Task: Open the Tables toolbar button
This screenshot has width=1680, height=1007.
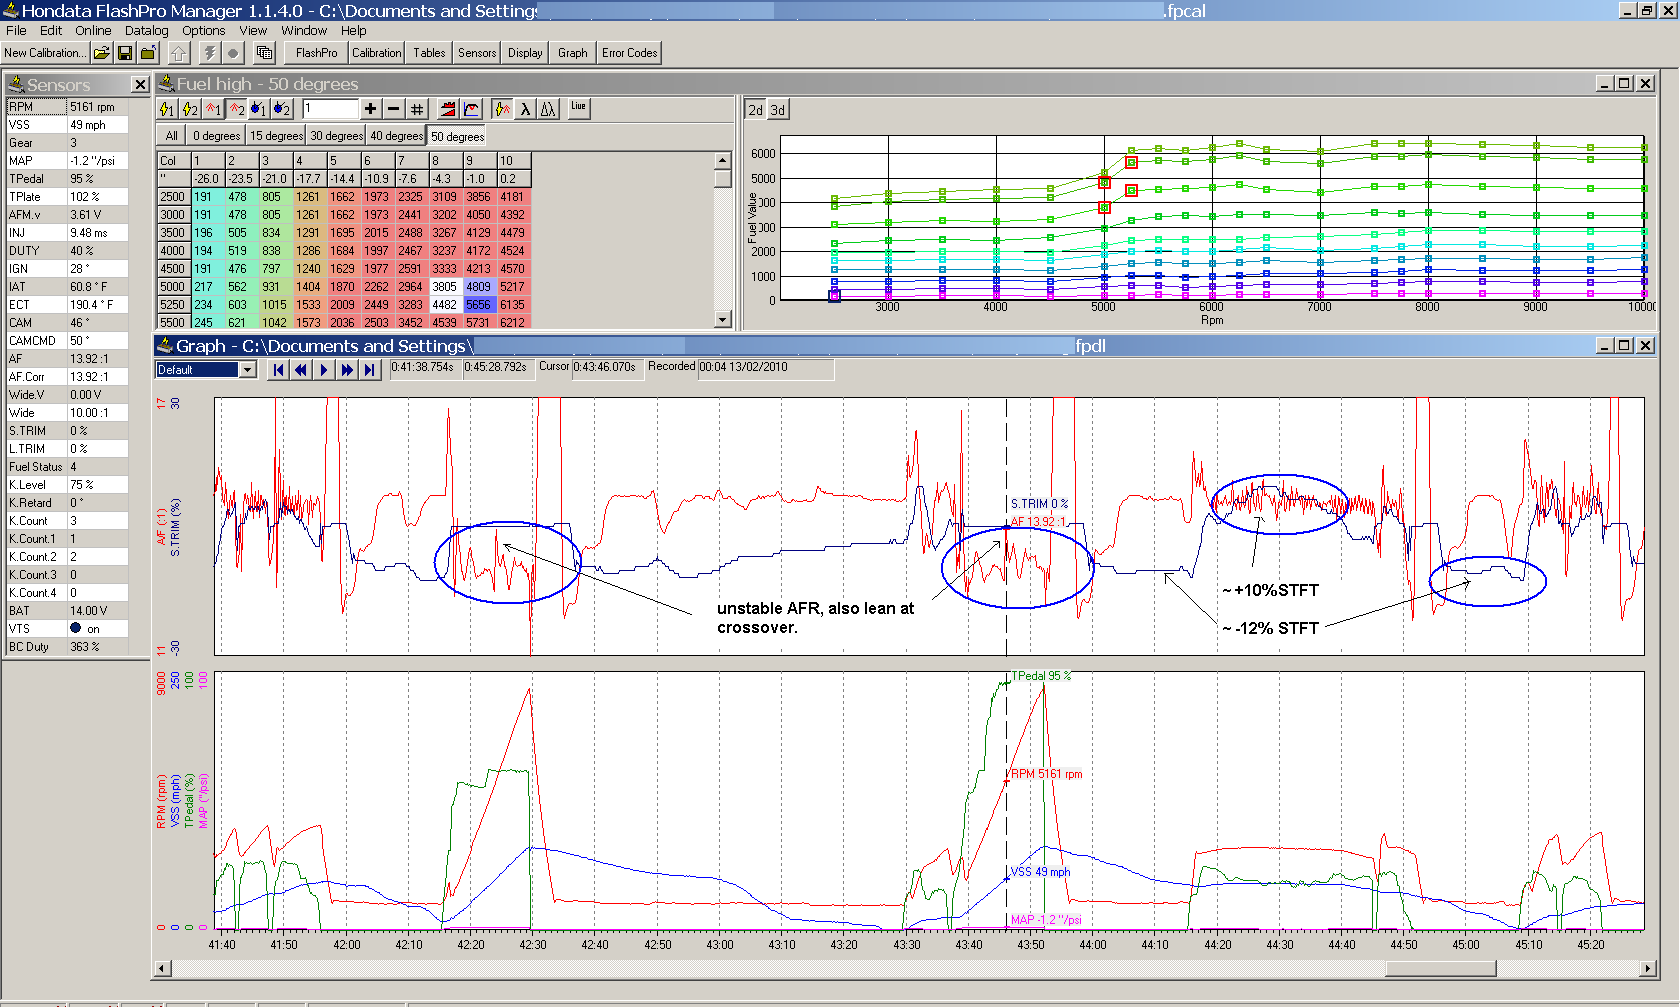Action: pos(429,53)
